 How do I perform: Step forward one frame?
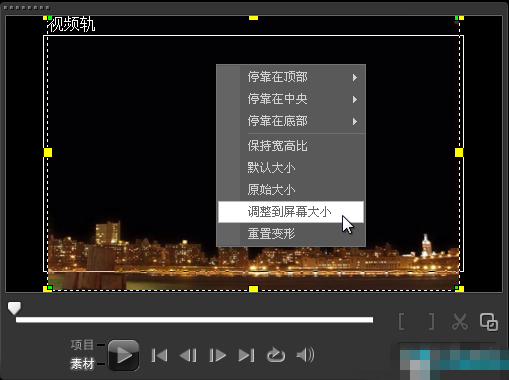pyautogui.click(x=217, y=355)
